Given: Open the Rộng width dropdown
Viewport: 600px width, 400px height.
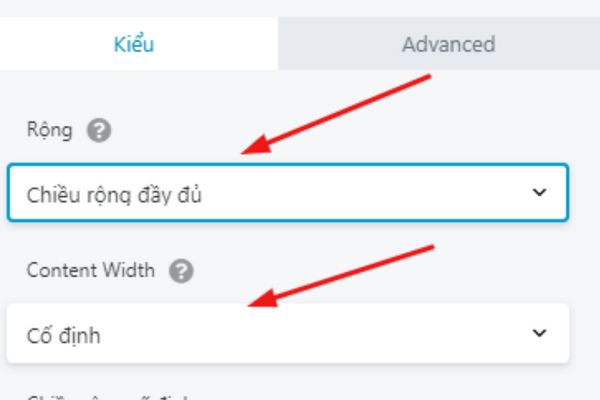Looking at the screenshot, I should tap(288, 192).
